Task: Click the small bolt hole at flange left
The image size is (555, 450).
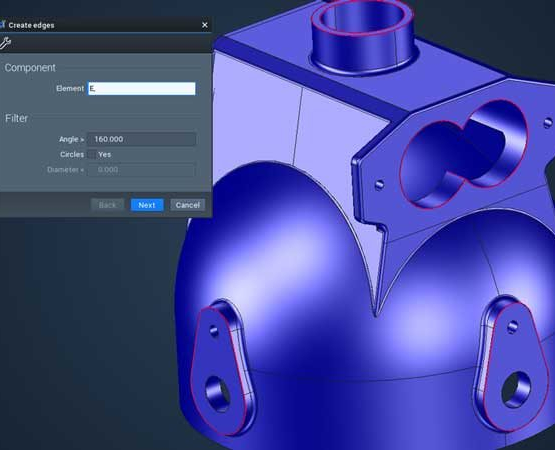Action: 379,184
